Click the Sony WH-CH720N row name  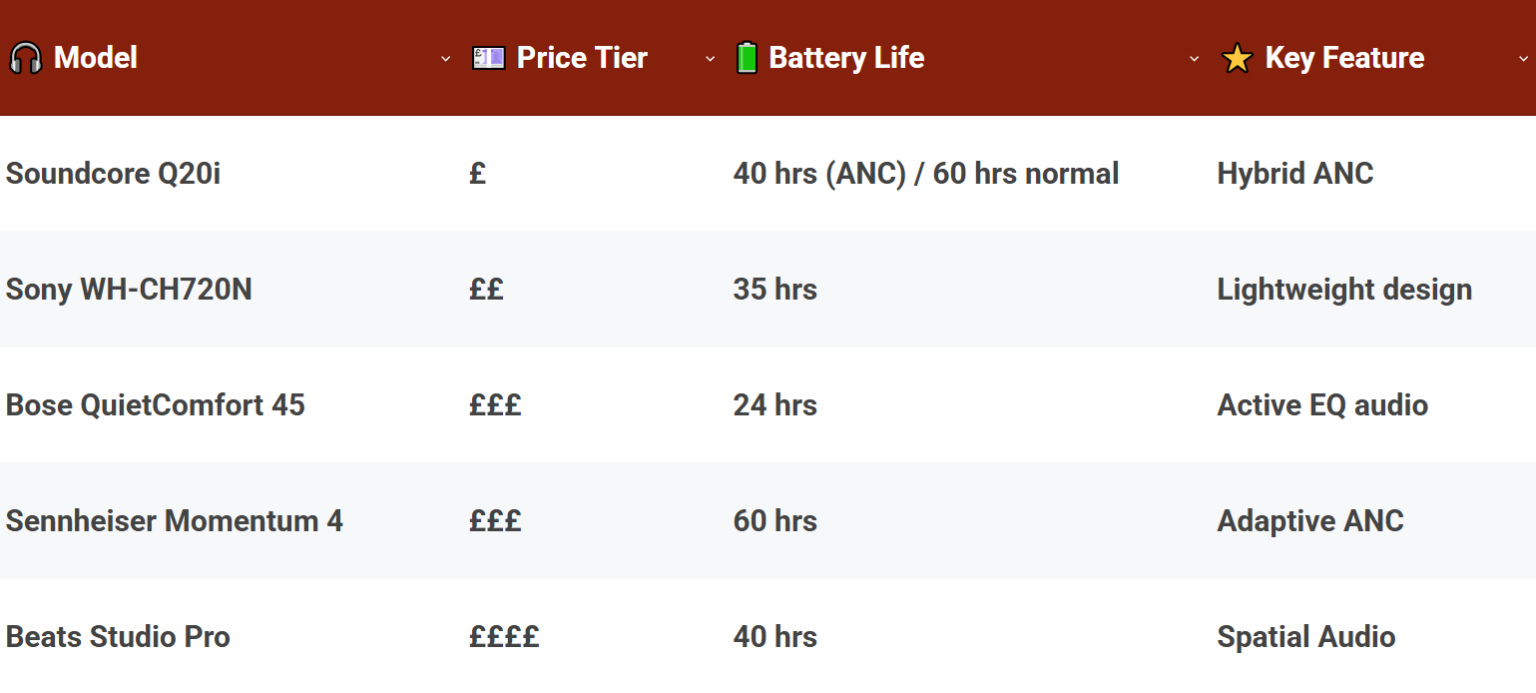pyautogui.click(x=129, y=290)
